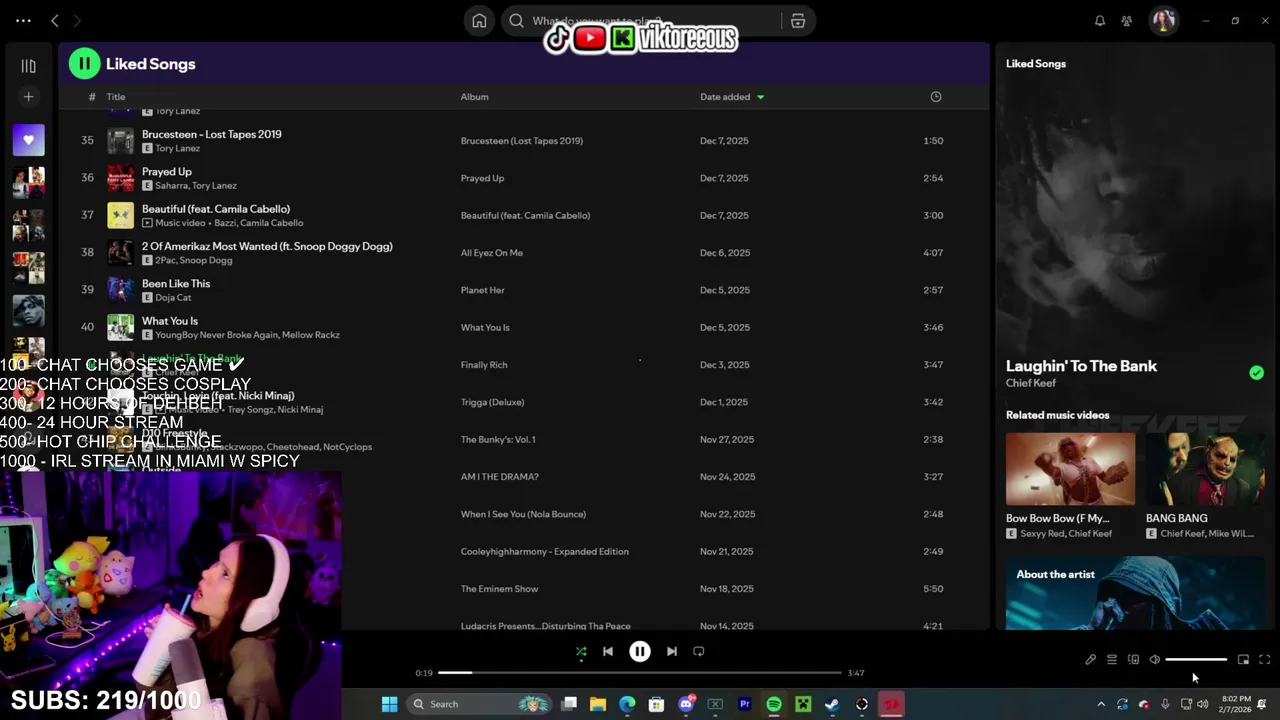Expand Your Library sidebar icon
Viewport: 1280px width, 720px height.
click(28, 66)
